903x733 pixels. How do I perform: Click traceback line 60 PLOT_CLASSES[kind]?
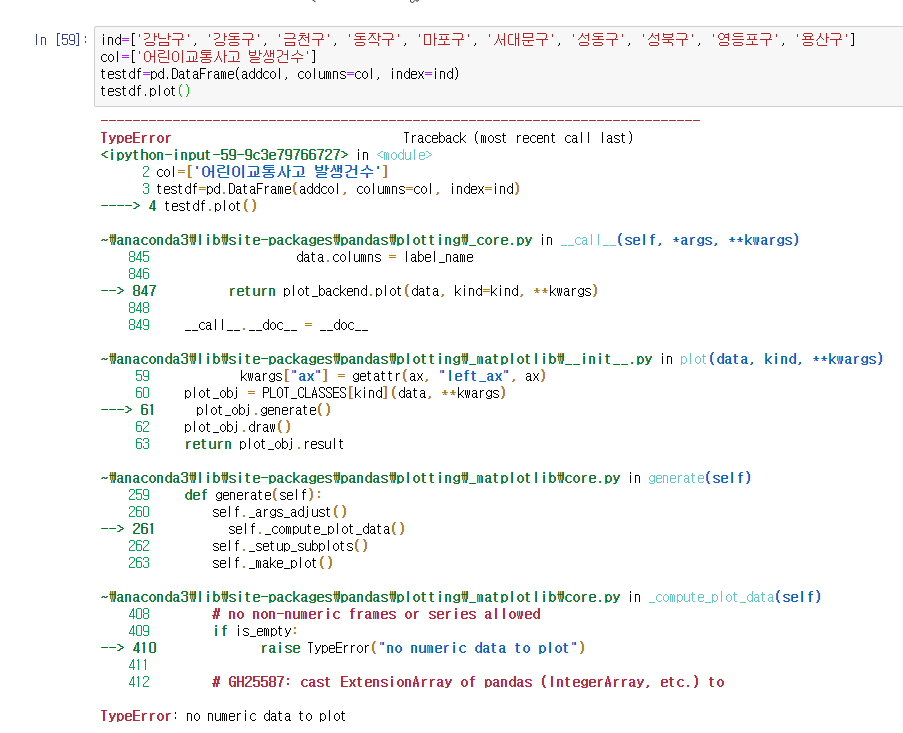click(320, 393)
